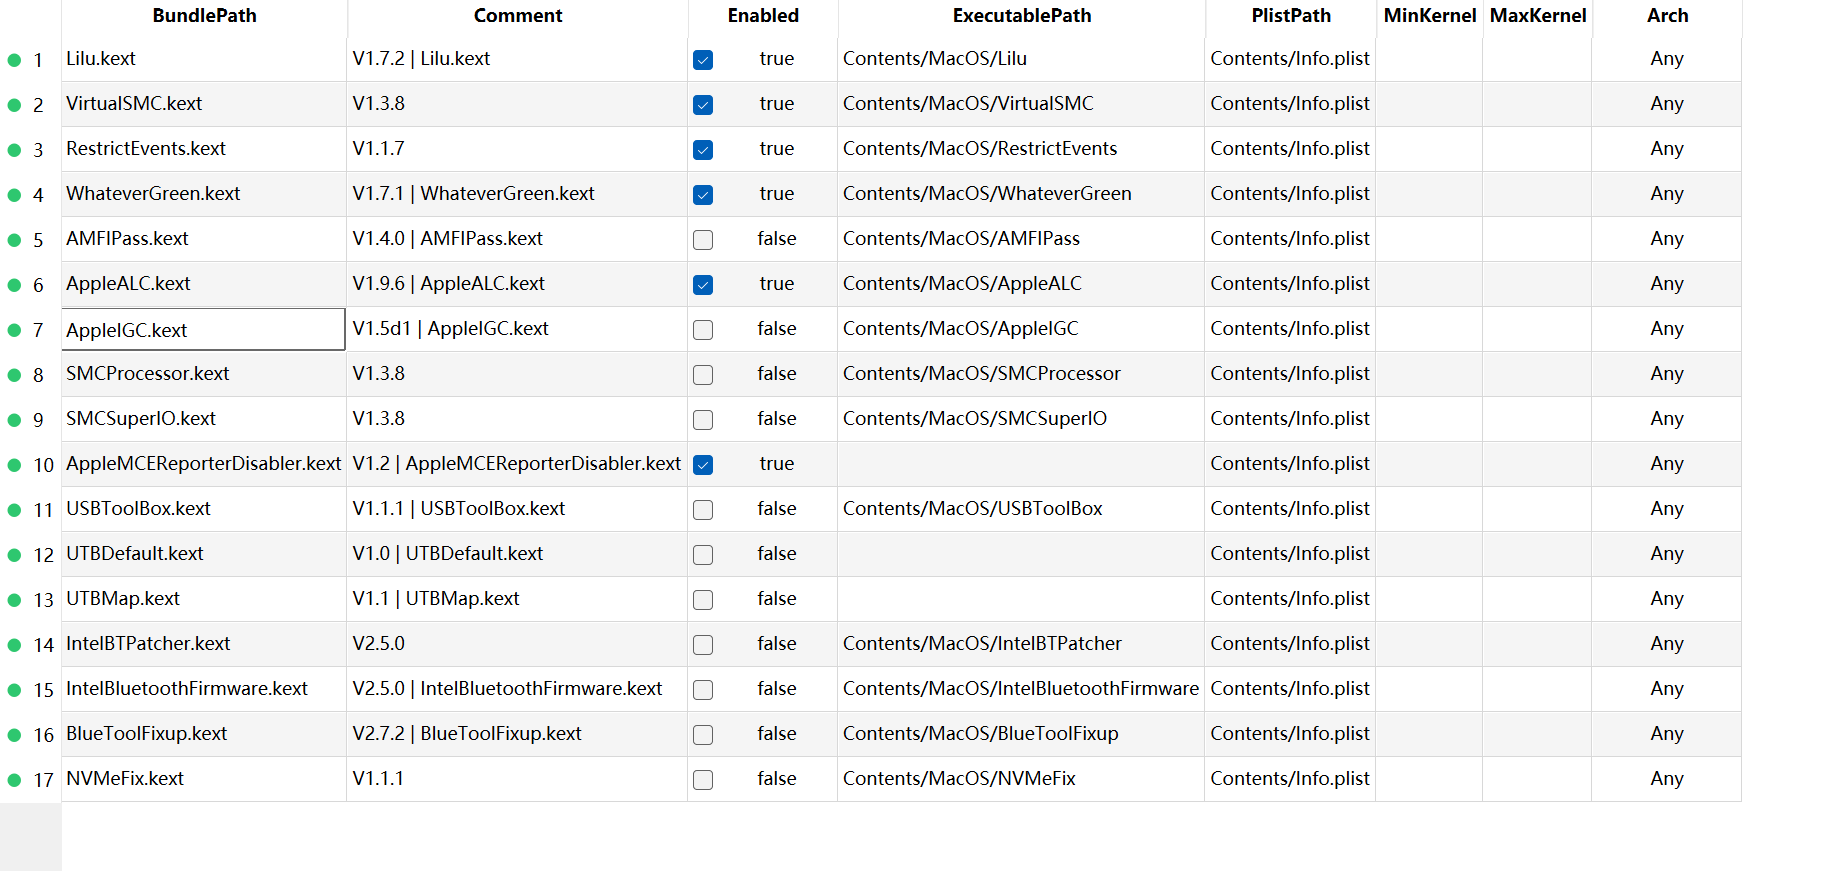Click the PlistPath cell for Lilu.kext
This screenshot has width=1824, height=871.
pyautogui.click(x=1290, y=59)
